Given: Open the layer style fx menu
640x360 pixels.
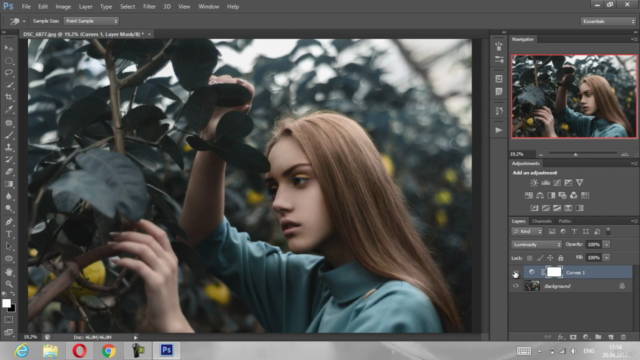Looking at the screenshot, I should point(561,337).
